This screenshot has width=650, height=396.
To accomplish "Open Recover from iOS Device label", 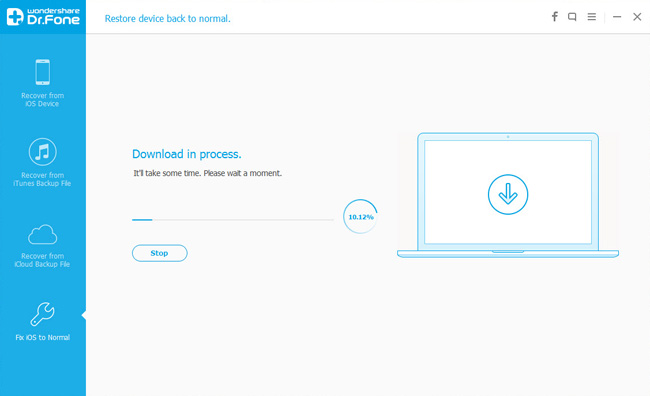I will click(x=42, y=100).
